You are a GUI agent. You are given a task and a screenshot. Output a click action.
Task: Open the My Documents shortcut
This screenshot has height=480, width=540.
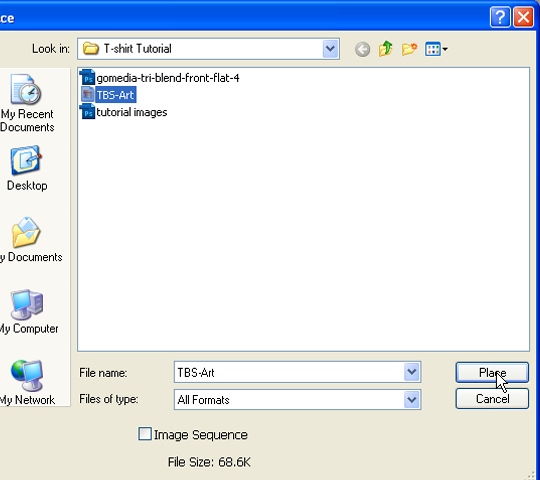point(29,240)
